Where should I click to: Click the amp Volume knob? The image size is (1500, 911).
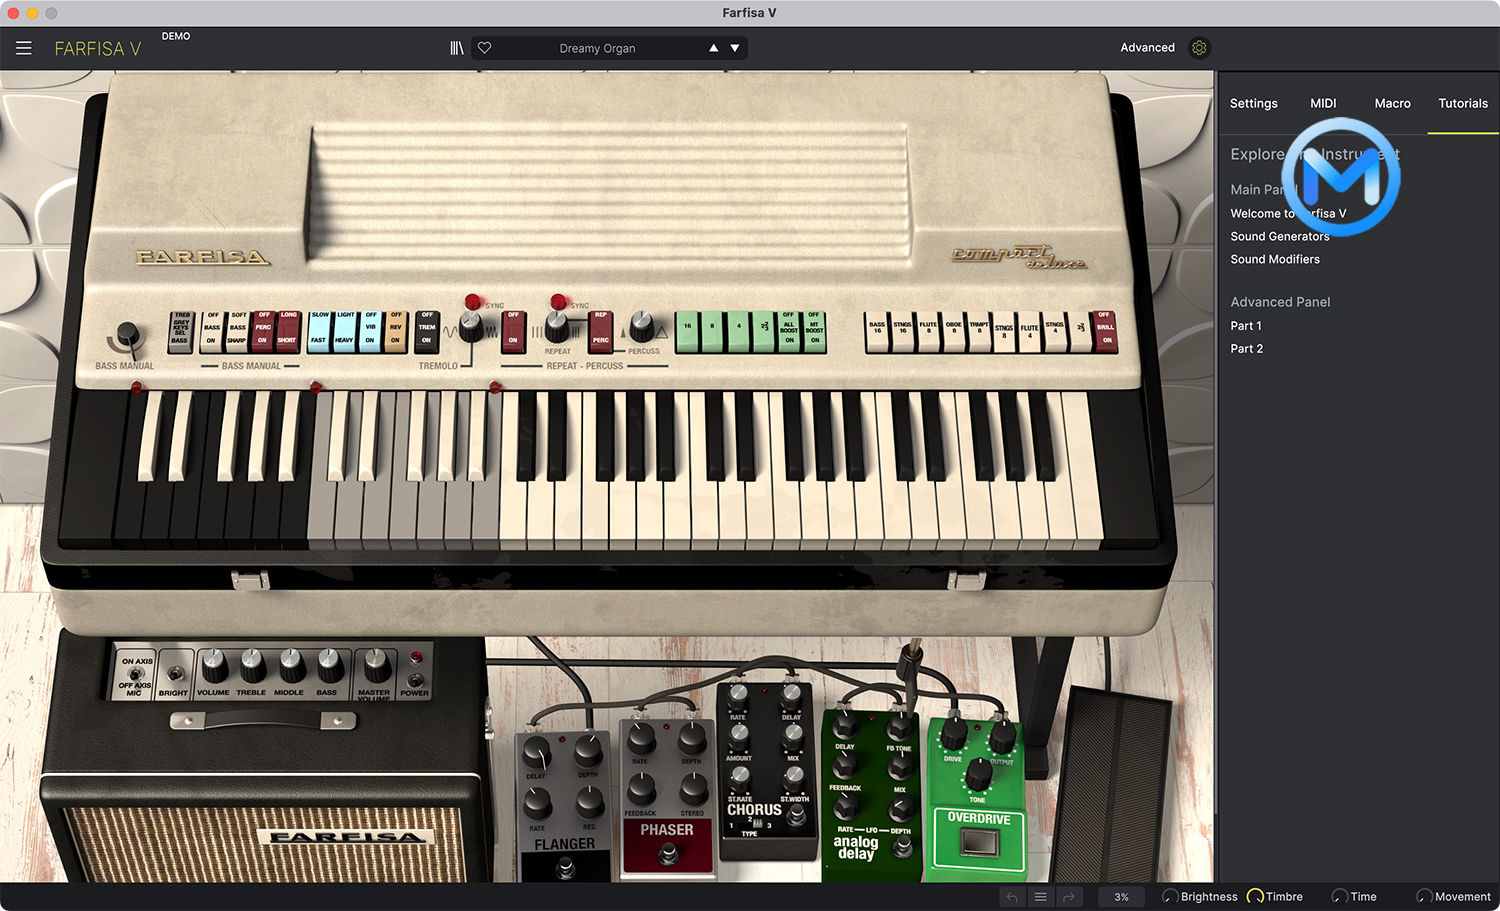click(x=213, y=666)
